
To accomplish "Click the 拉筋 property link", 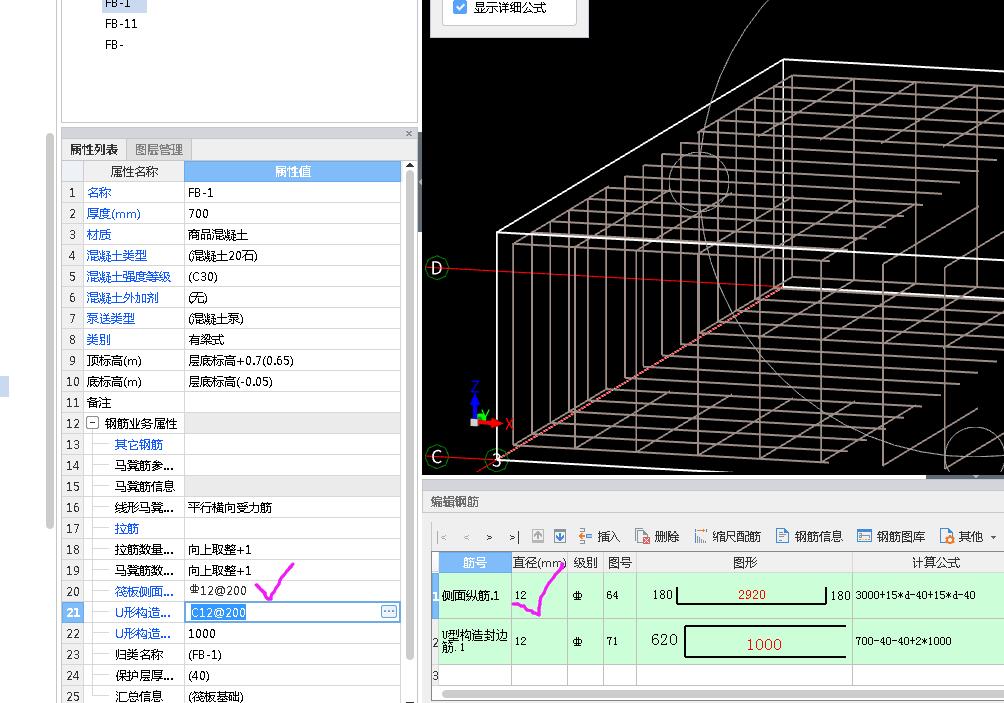I will coord(127,528).
